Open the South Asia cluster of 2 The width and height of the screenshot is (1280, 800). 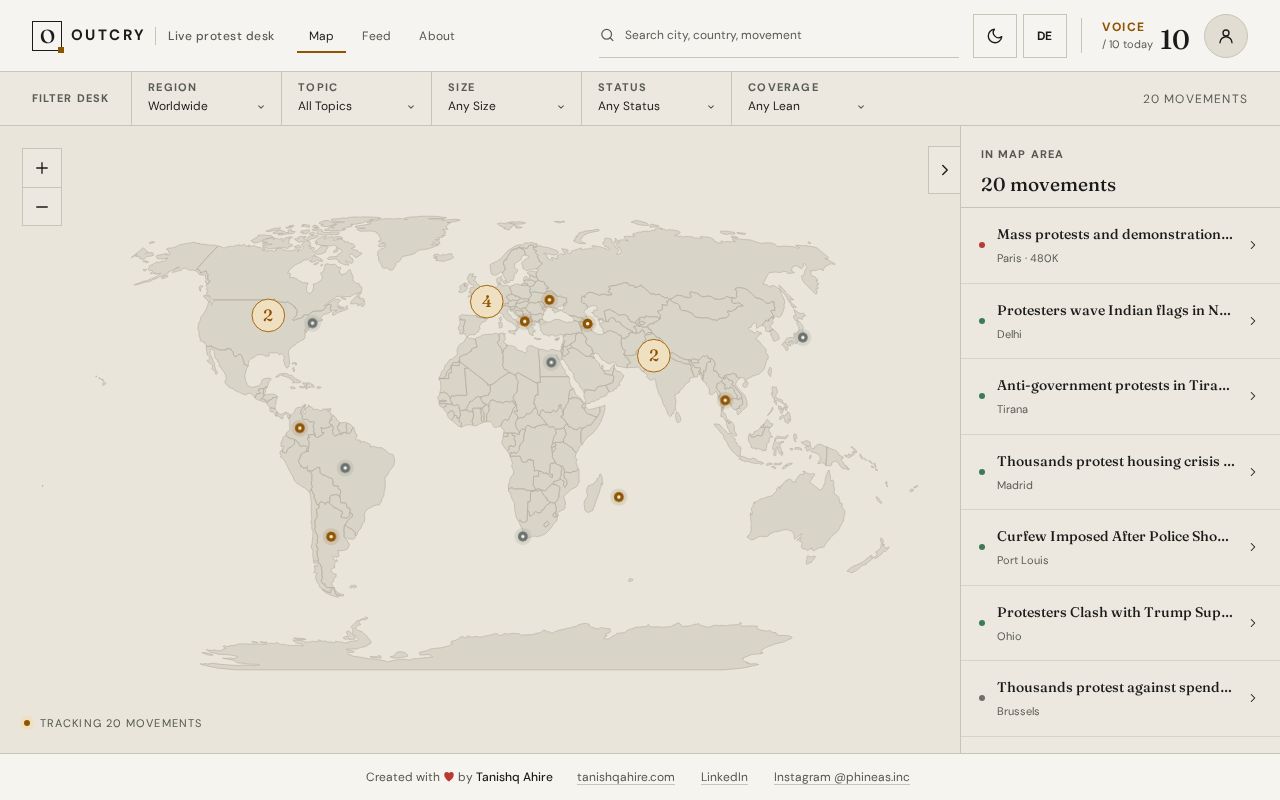coord(654,355)
